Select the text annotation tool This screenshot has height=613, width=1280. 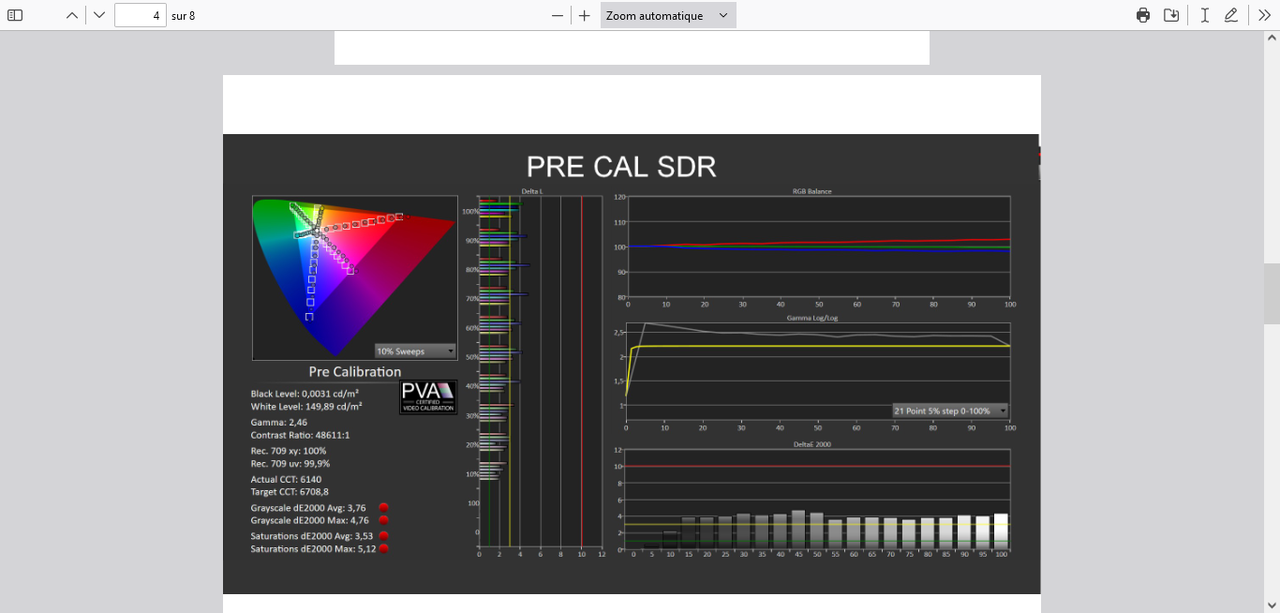click(1204, 15)
